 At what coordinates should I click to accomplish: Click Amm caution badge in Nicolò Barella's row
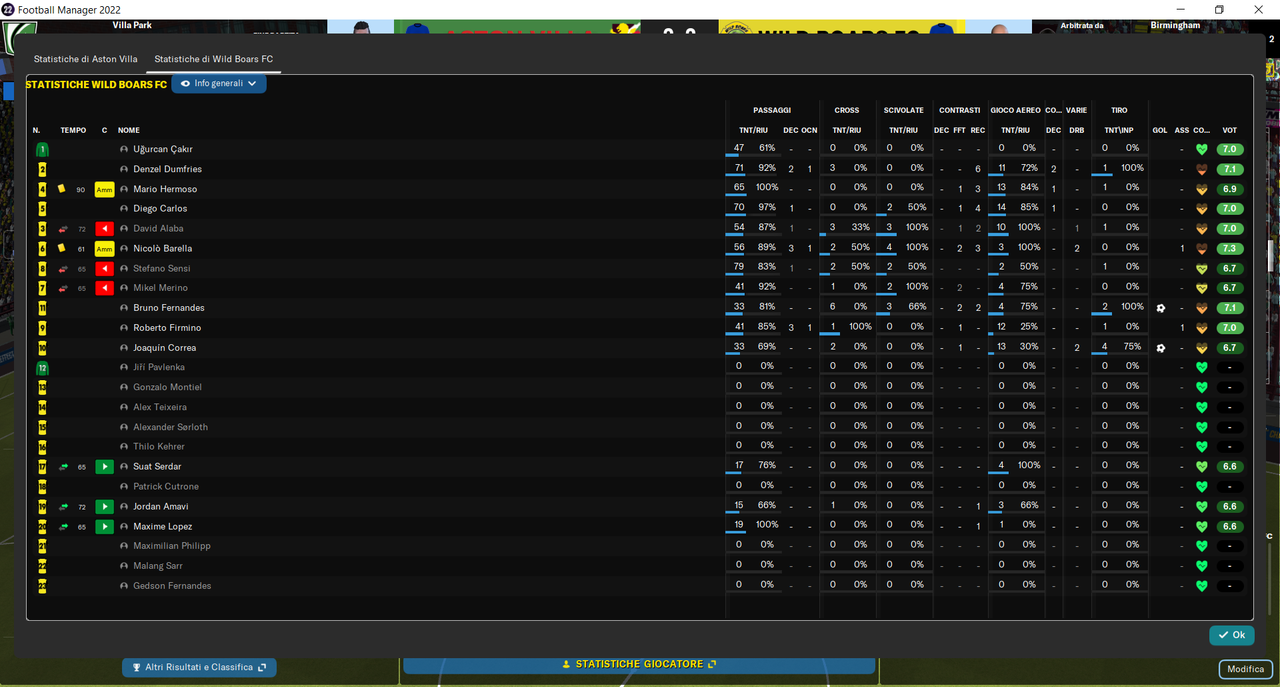104,248
